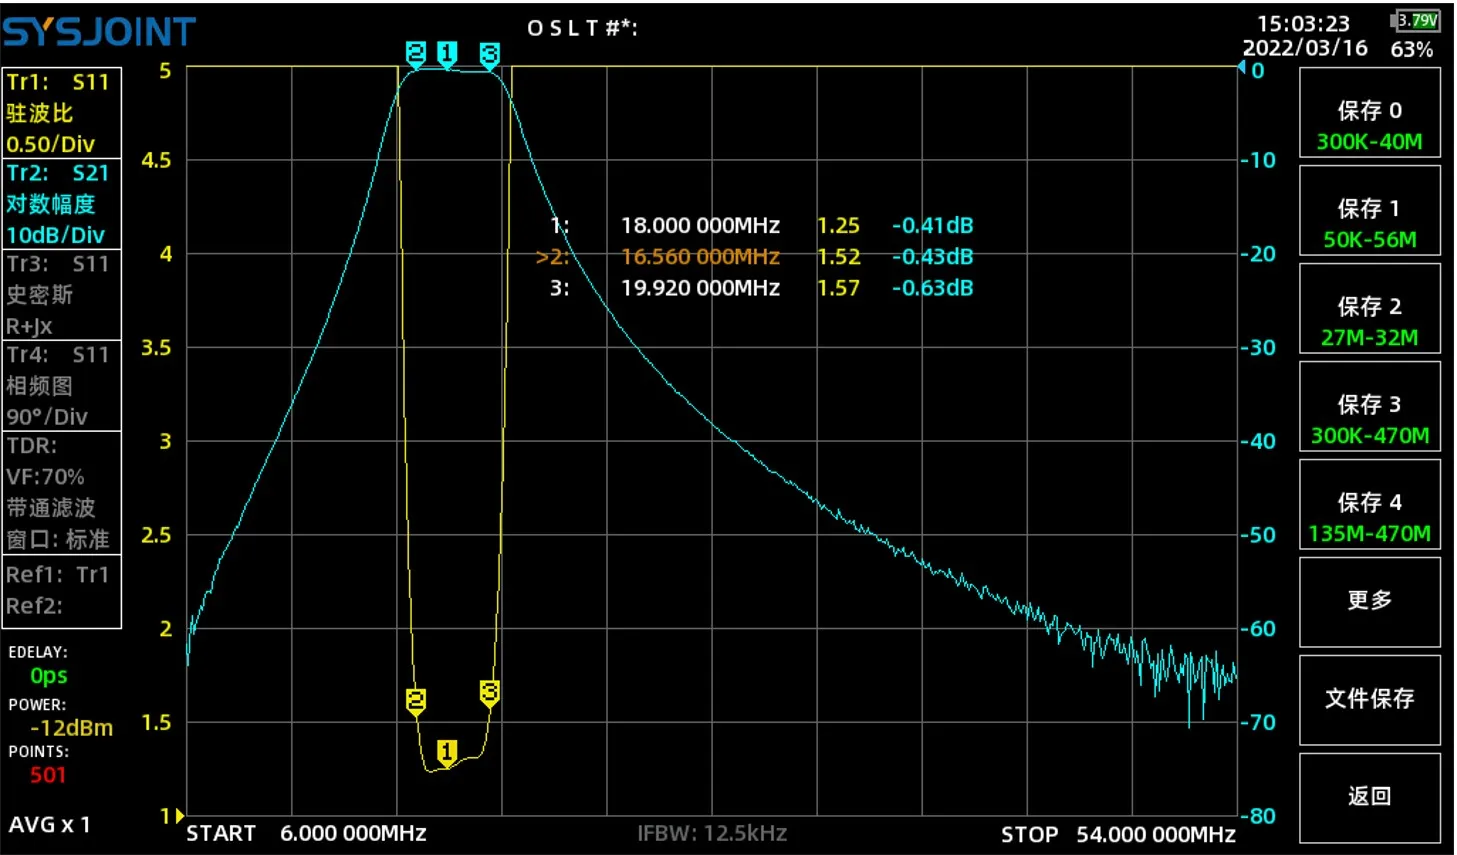Tap the -0.63dB value of marker 3
This screenshot has width=1457, height=855.
click(932, 288)
